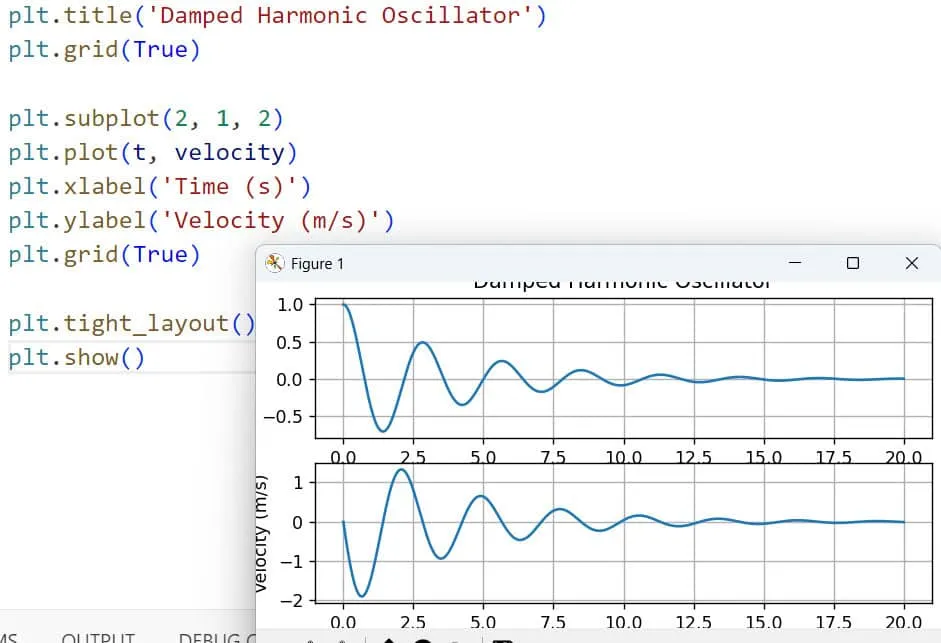Place cursor on the plt.show() line
This screenshot has height=643, width=941.
77,357
